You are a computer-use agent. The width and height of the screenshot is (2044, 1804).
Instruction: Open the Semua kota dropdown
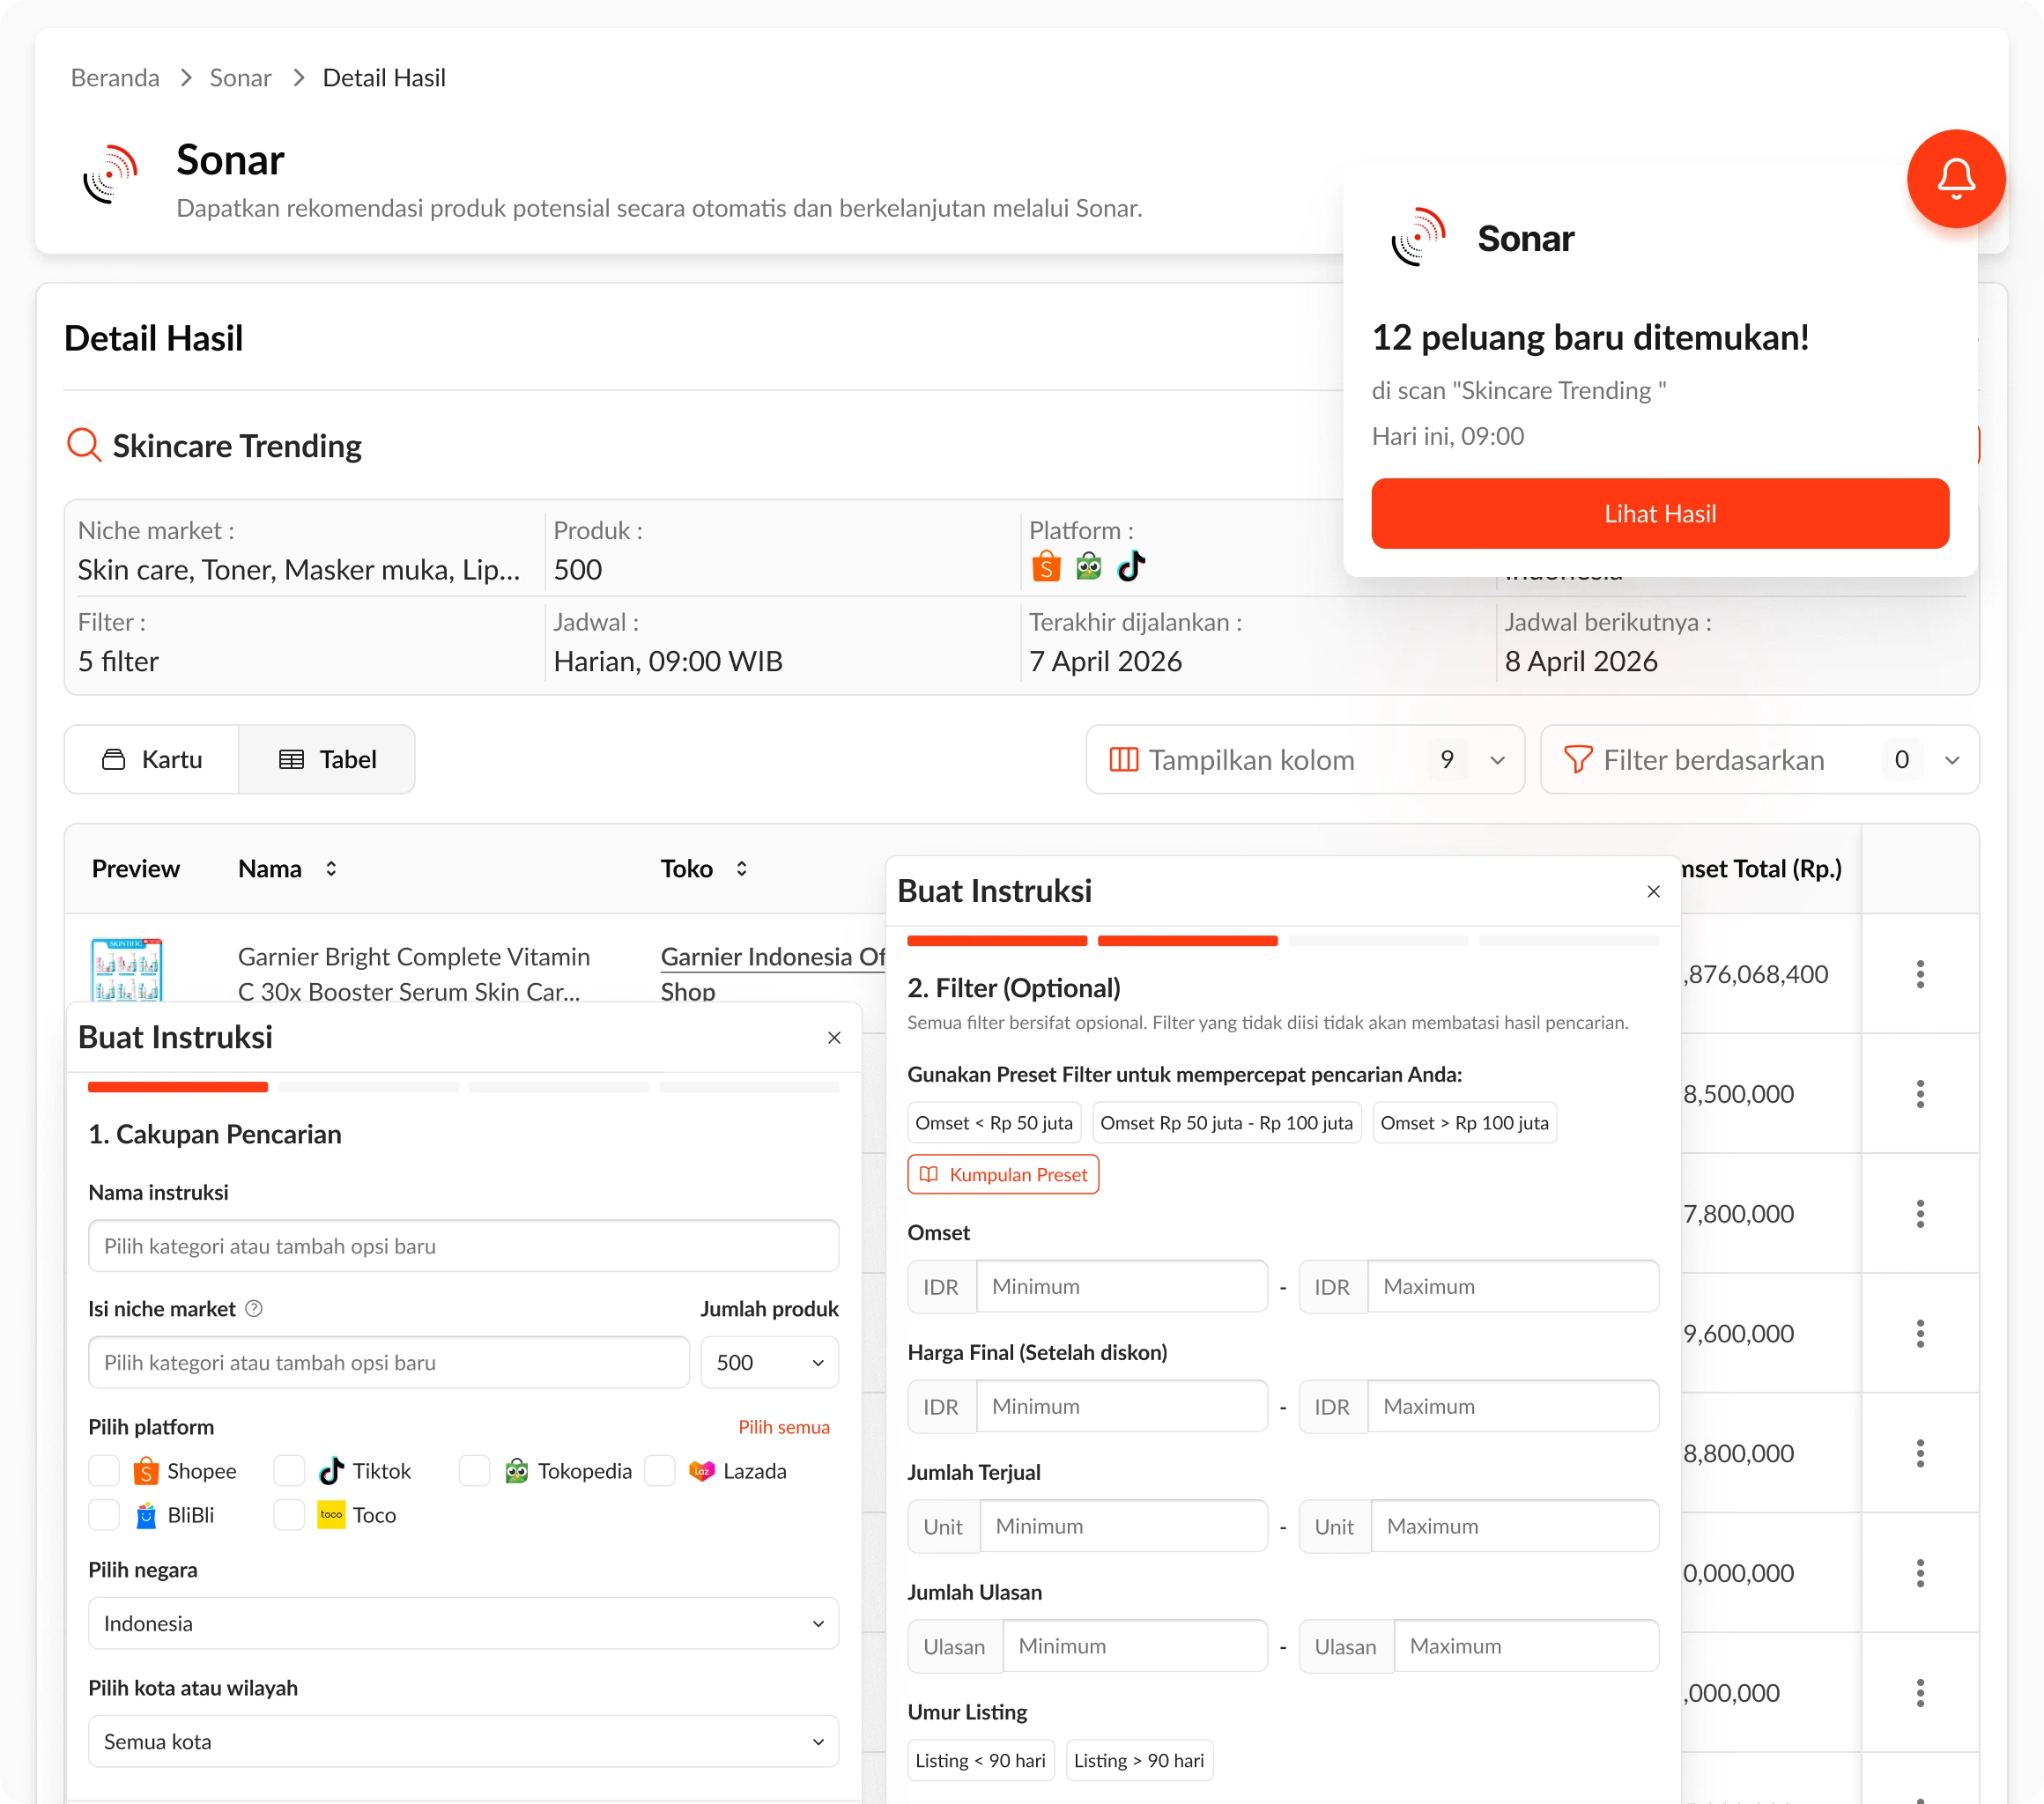tap(463, 1742)
